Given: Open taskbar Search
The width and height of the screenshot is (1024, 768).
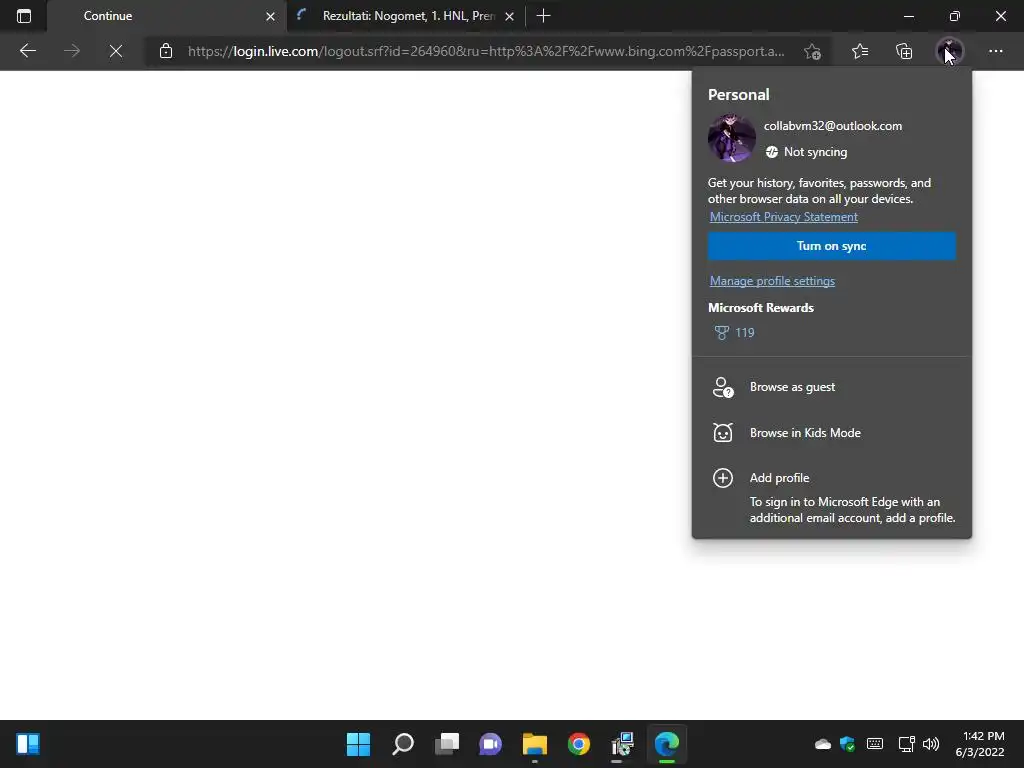Looking at the screenshot, I should [x=403, y=744].
